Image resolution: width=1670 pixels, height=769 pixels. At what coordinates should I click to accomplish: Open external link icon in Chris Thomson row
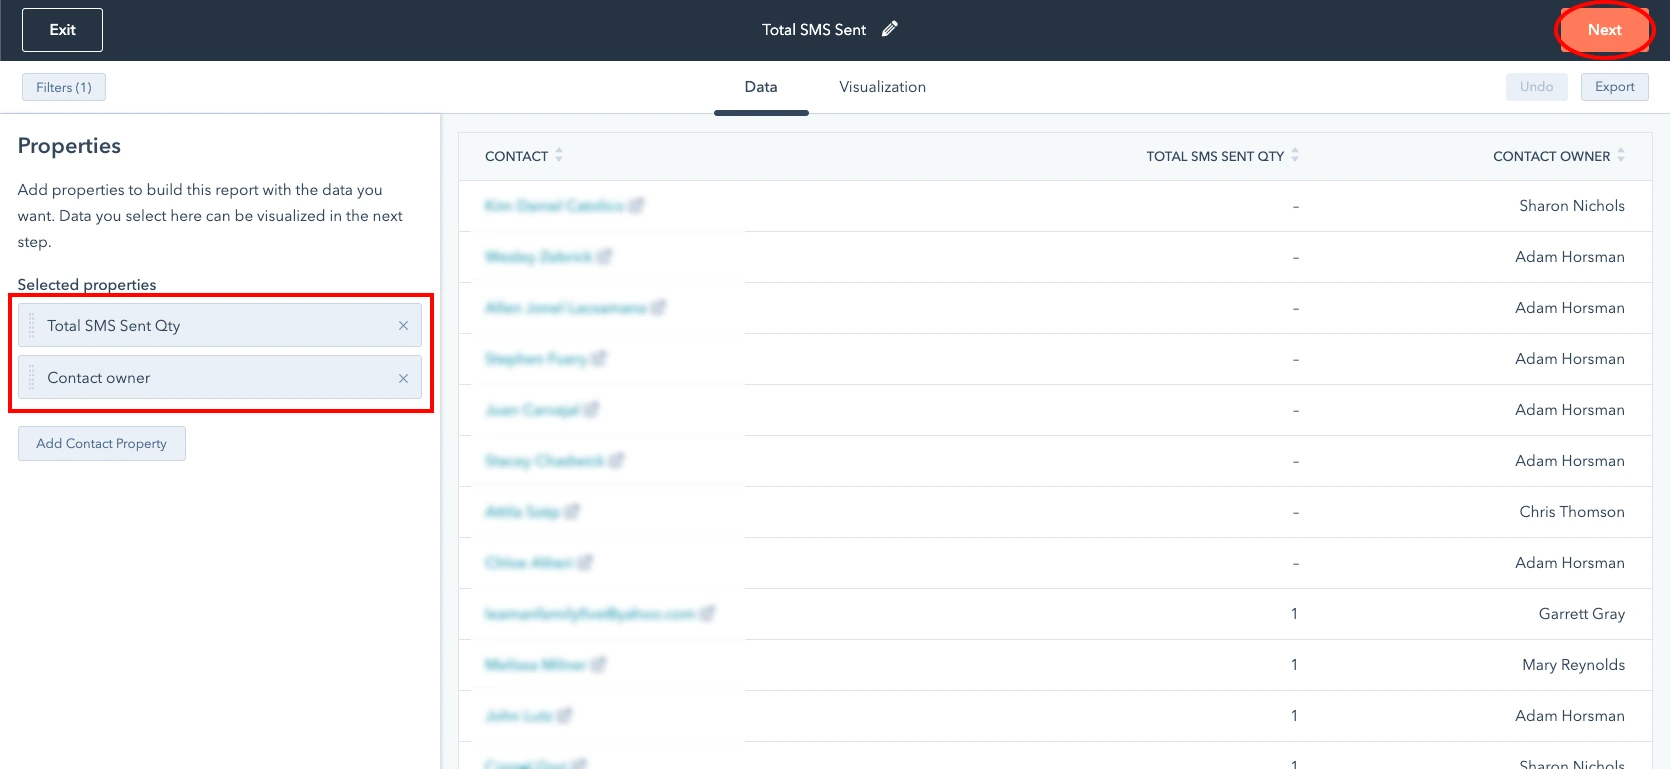pos(572,512)
